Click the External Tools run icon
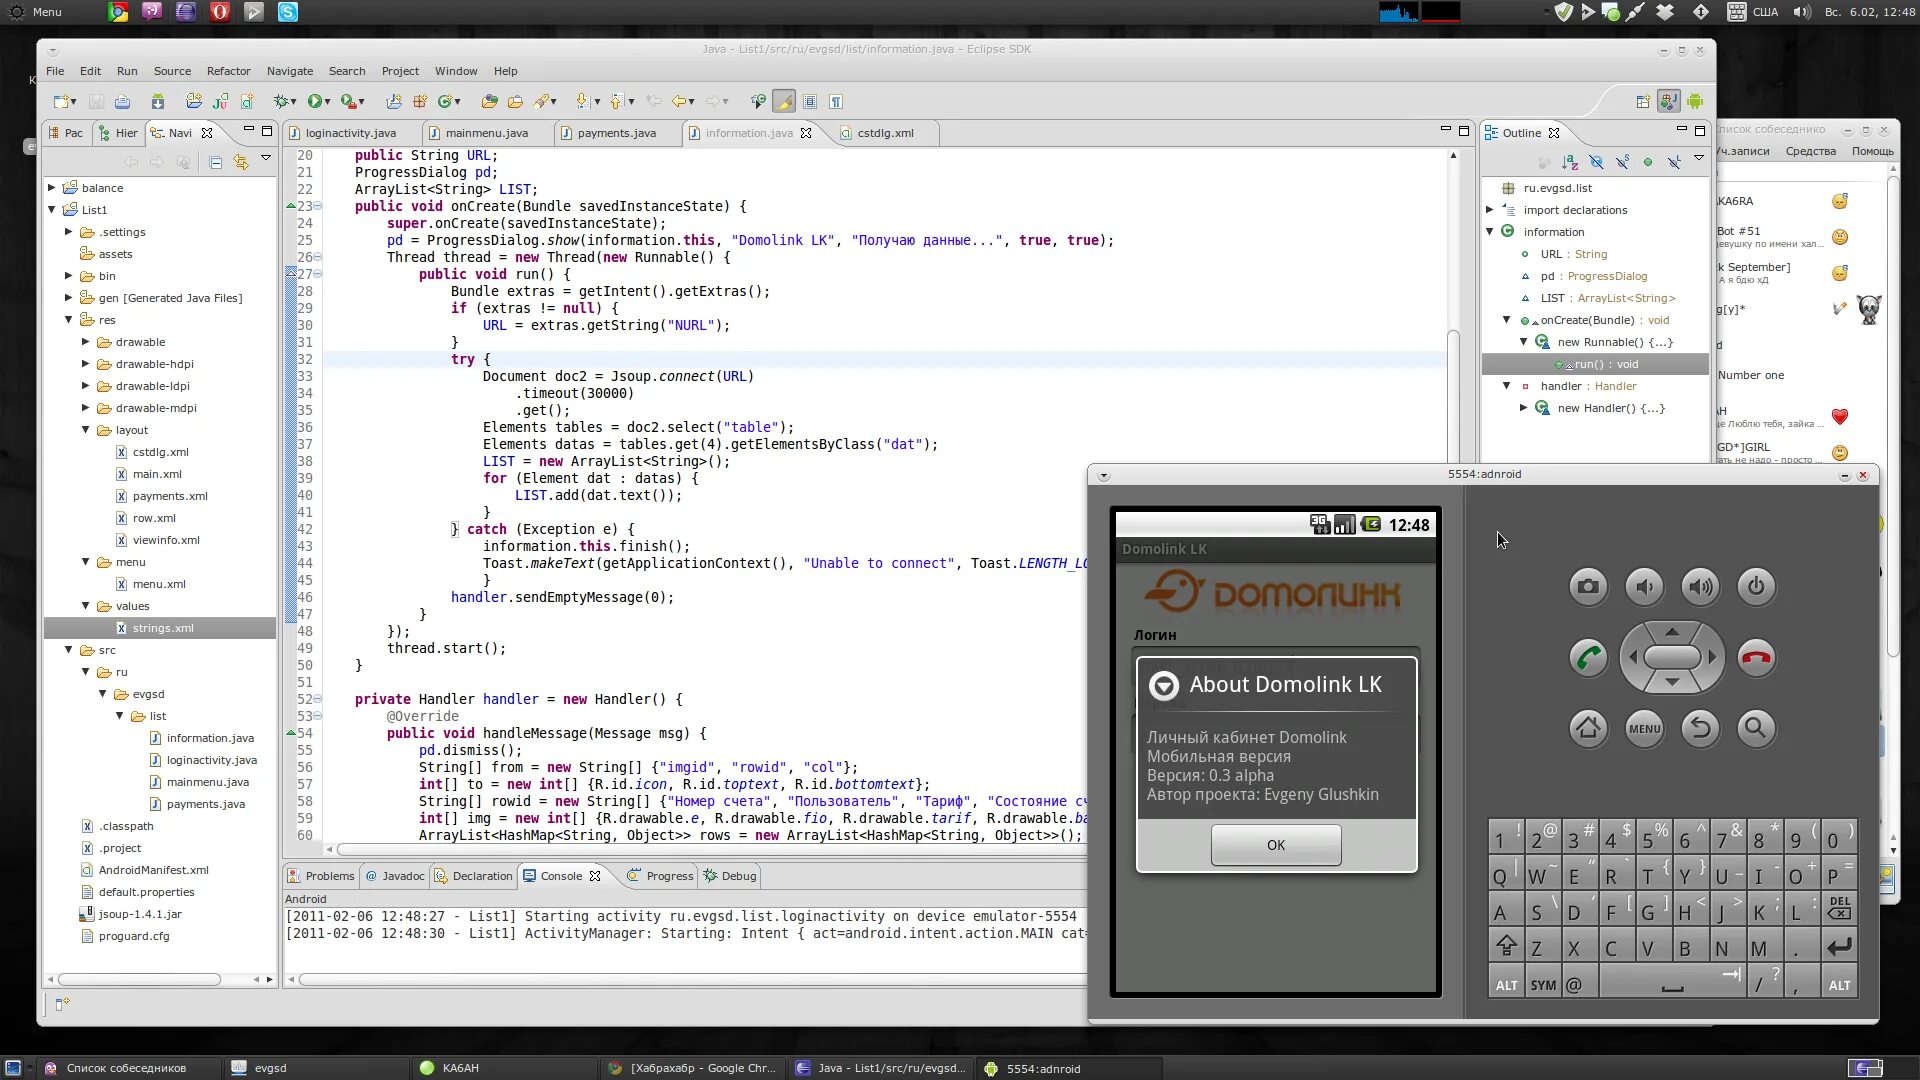Viewport: 1920px width, 1080px height. tap(348, 102)
